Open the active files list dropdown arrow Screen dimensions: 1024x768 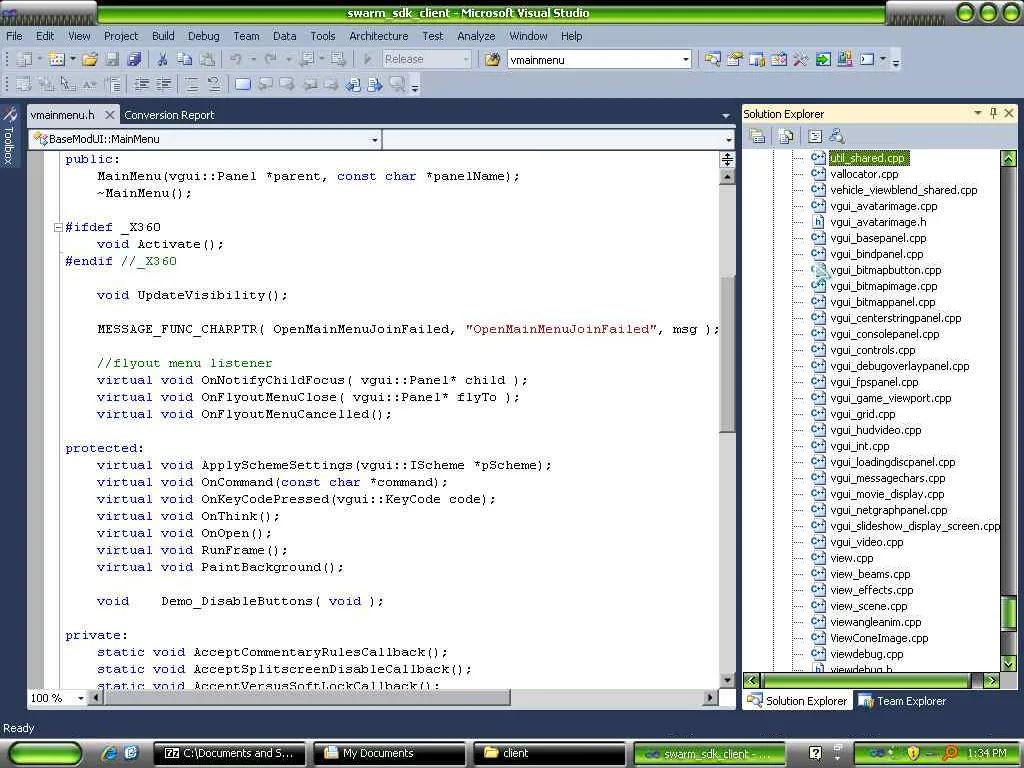726,115
